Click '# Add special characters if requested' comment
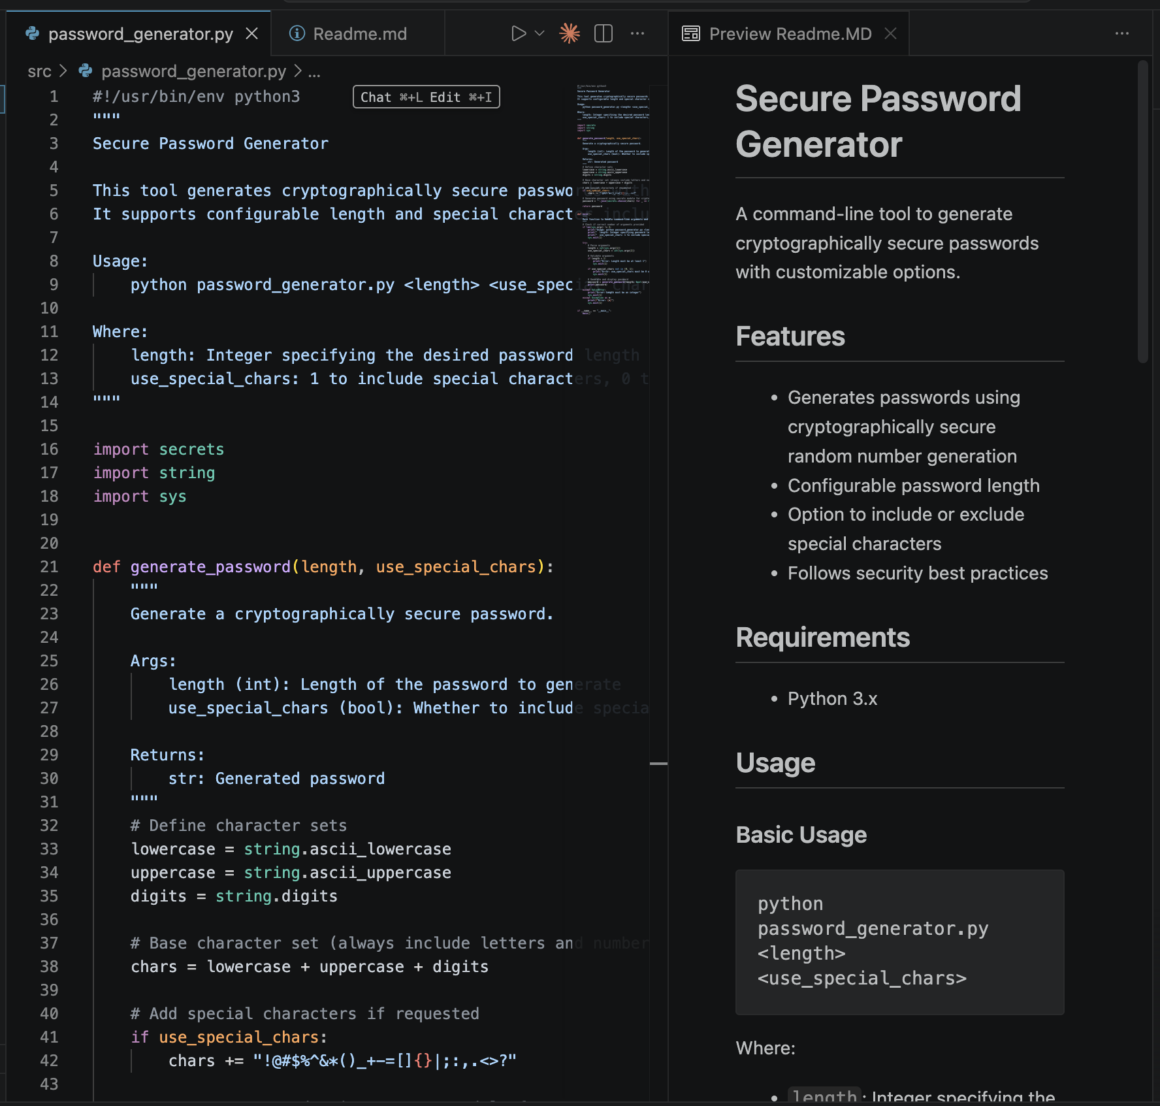 (x=305, y=1014)
